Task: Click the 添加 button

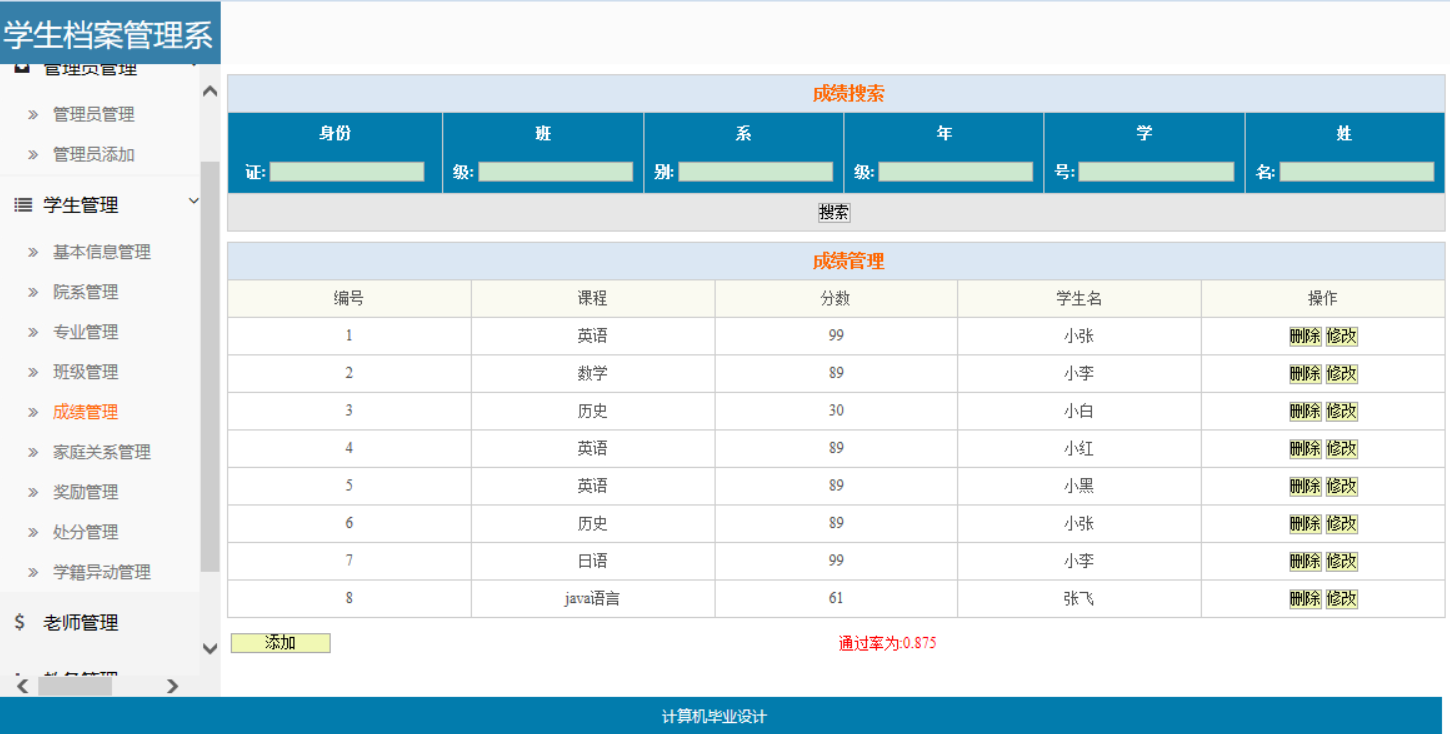Action: point(280,643)
